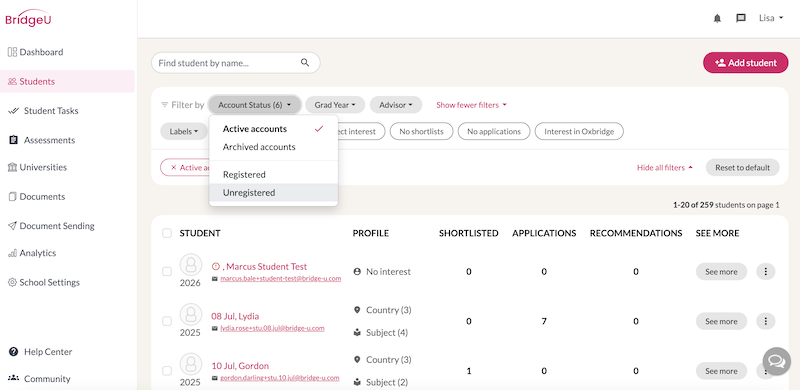Click Reset to default button
Viewport: 800px width, 390px height.
742,167
